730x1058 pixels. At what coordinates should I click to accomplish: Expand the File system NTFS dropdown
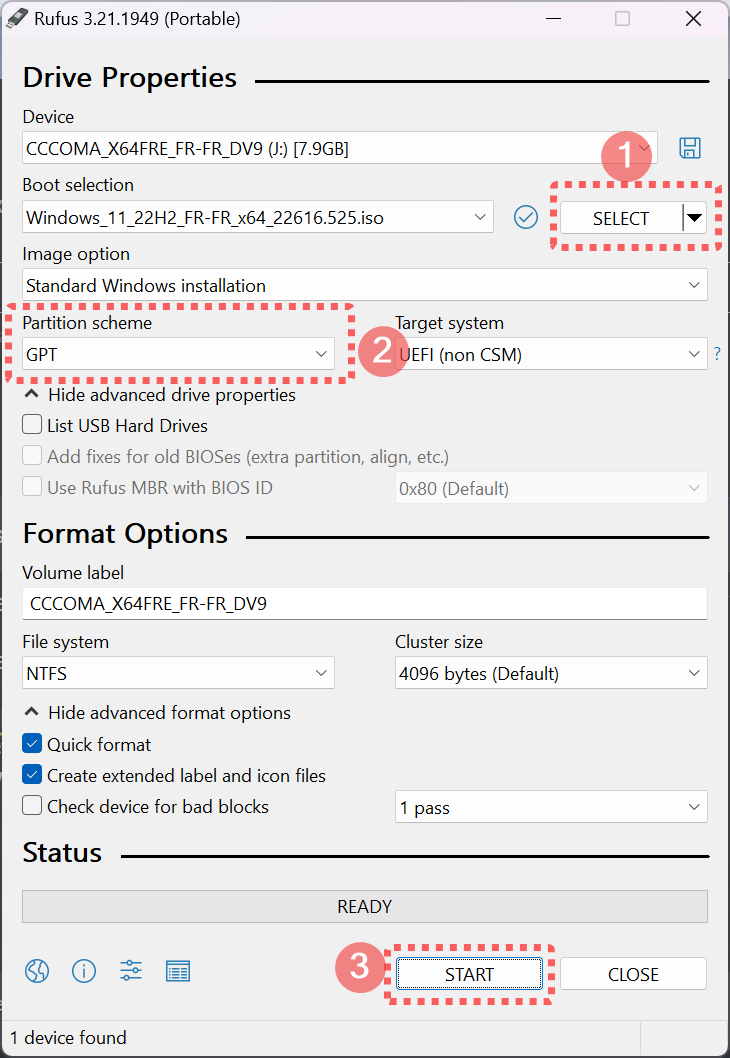point(178,673)
